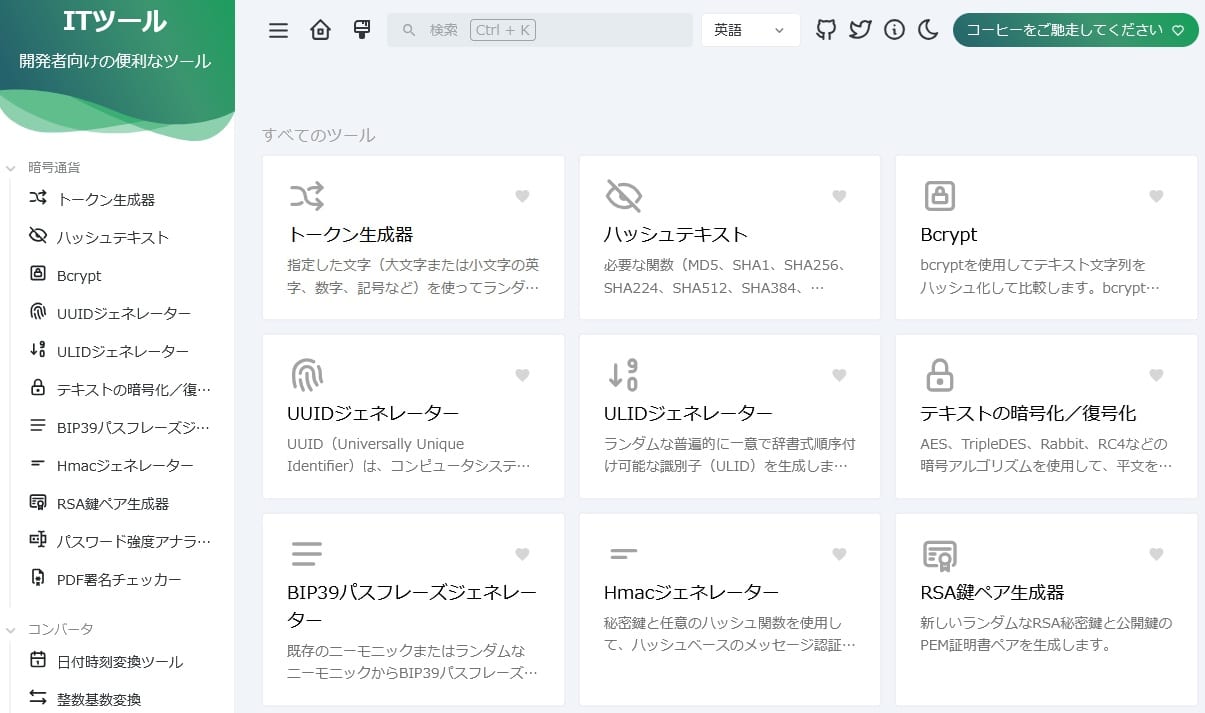Screen dimensions: 1205x713
Task: Focus the 検索 search field
Action: [x=540, y=30]
